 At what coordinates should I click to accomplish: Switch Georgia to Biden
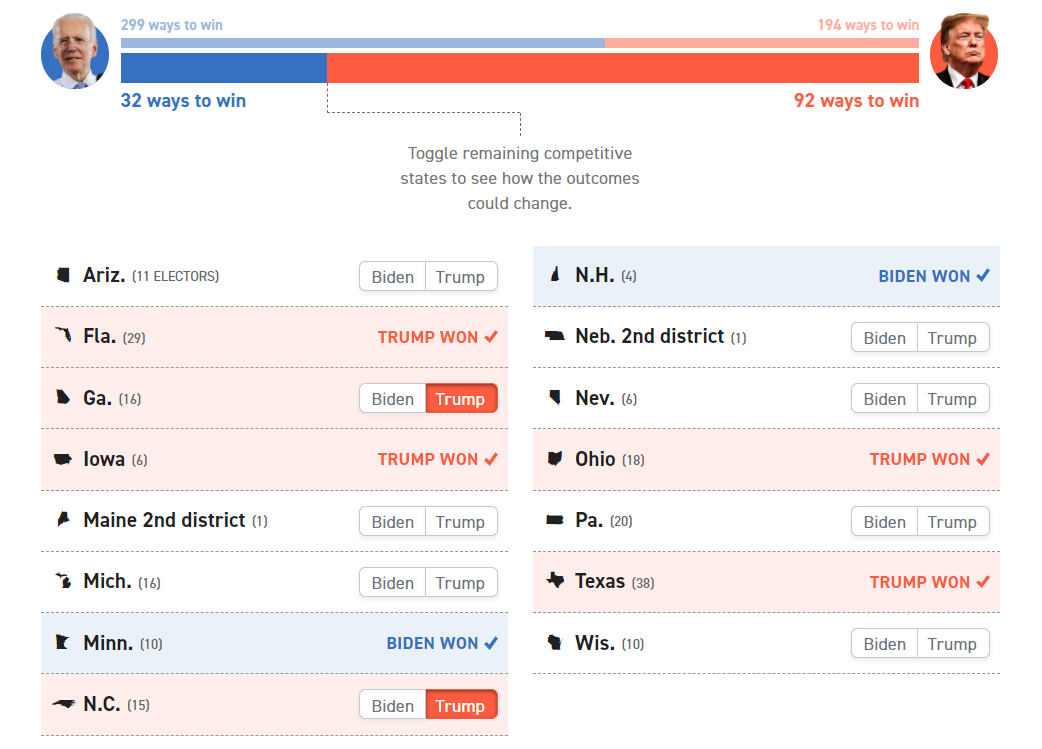click(393, 399)
